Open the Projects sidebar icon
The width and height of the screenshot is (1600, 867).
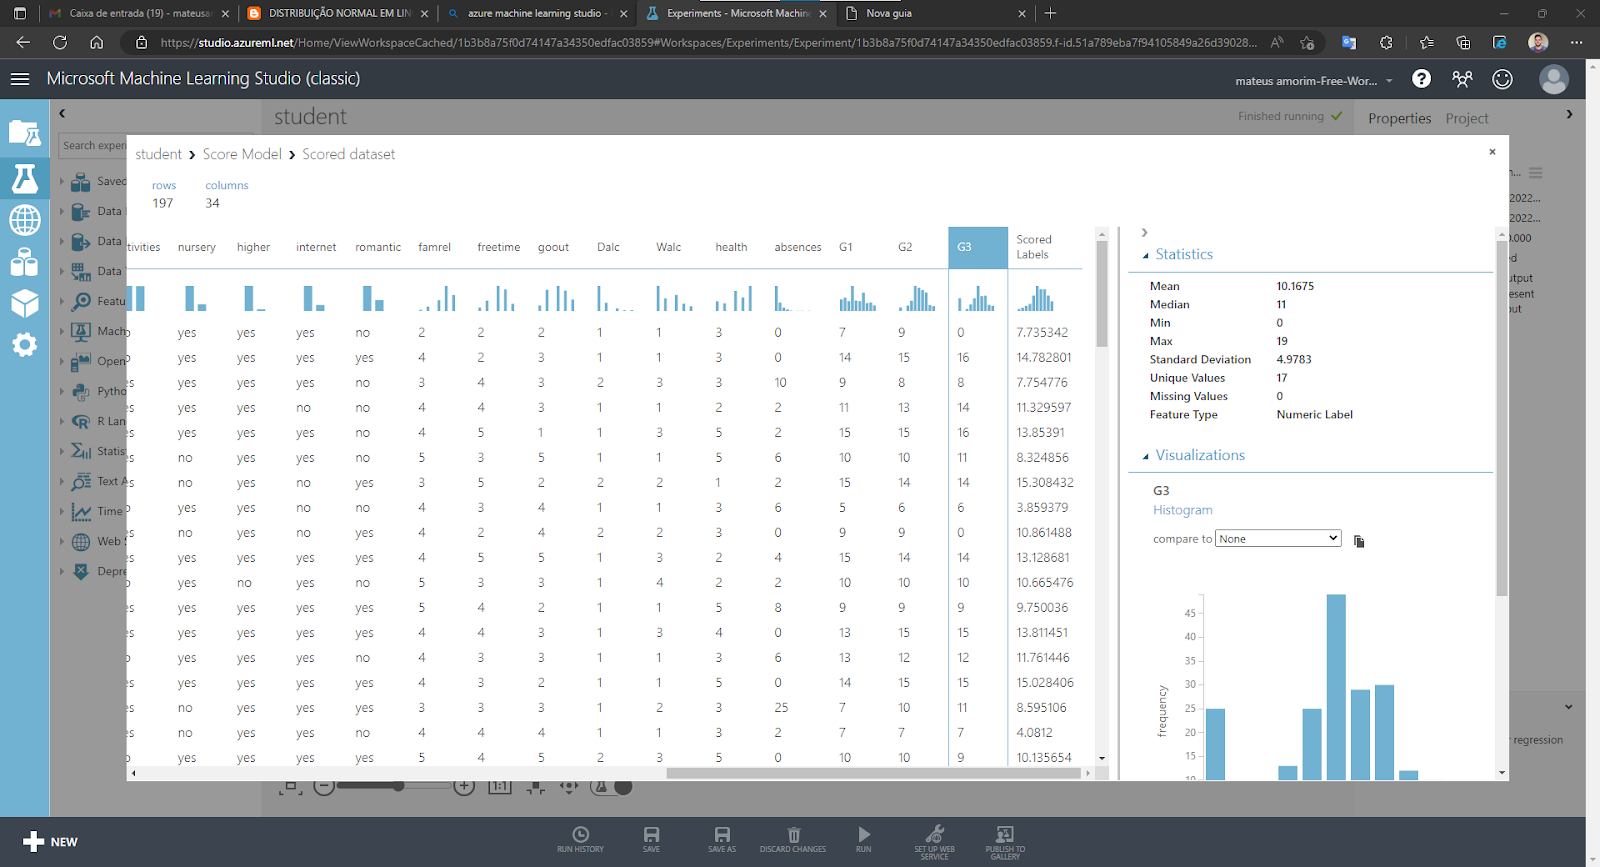pyautogui.click(x=24, y=133)
